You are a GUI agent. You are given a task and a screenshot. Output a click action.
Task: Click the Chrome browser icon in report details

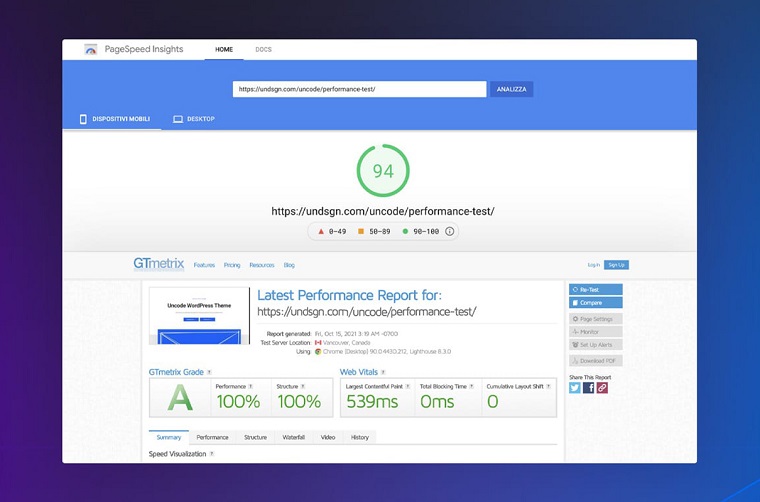tap(318, 352)
